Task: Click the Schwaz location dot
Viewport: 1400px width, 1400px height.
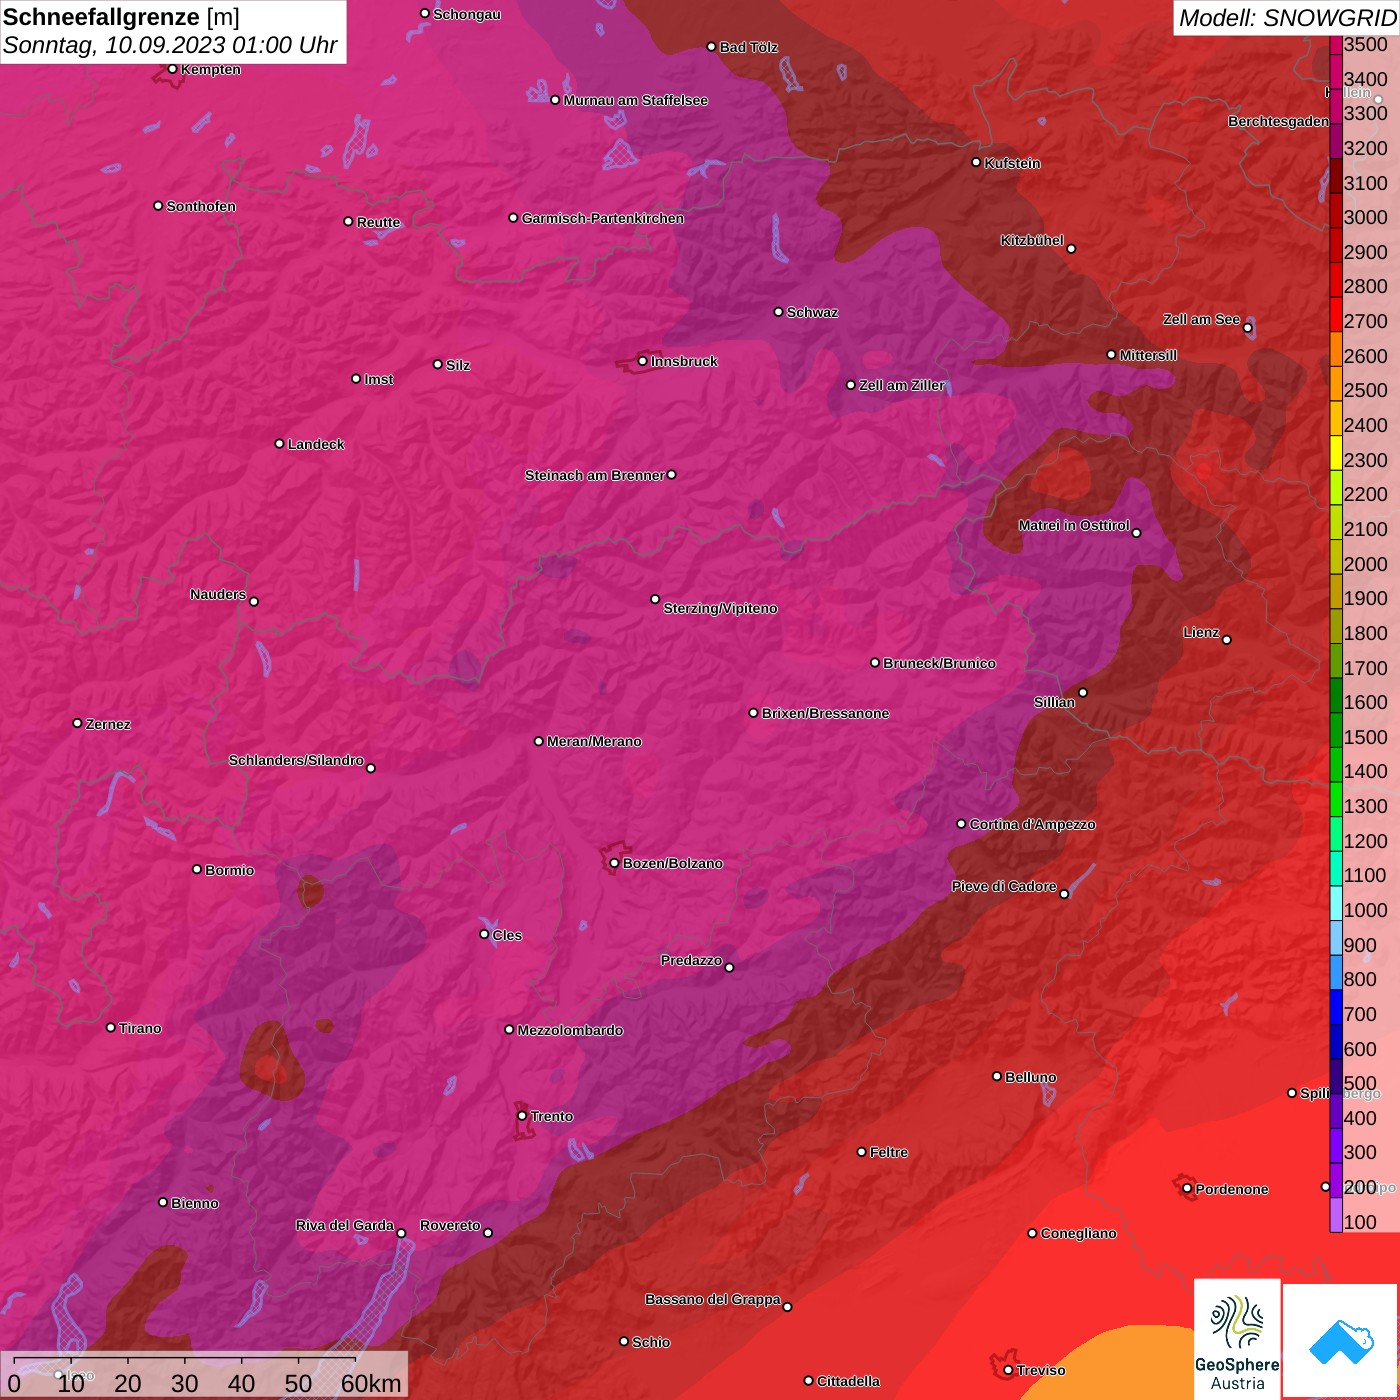Action: [778, 311]
